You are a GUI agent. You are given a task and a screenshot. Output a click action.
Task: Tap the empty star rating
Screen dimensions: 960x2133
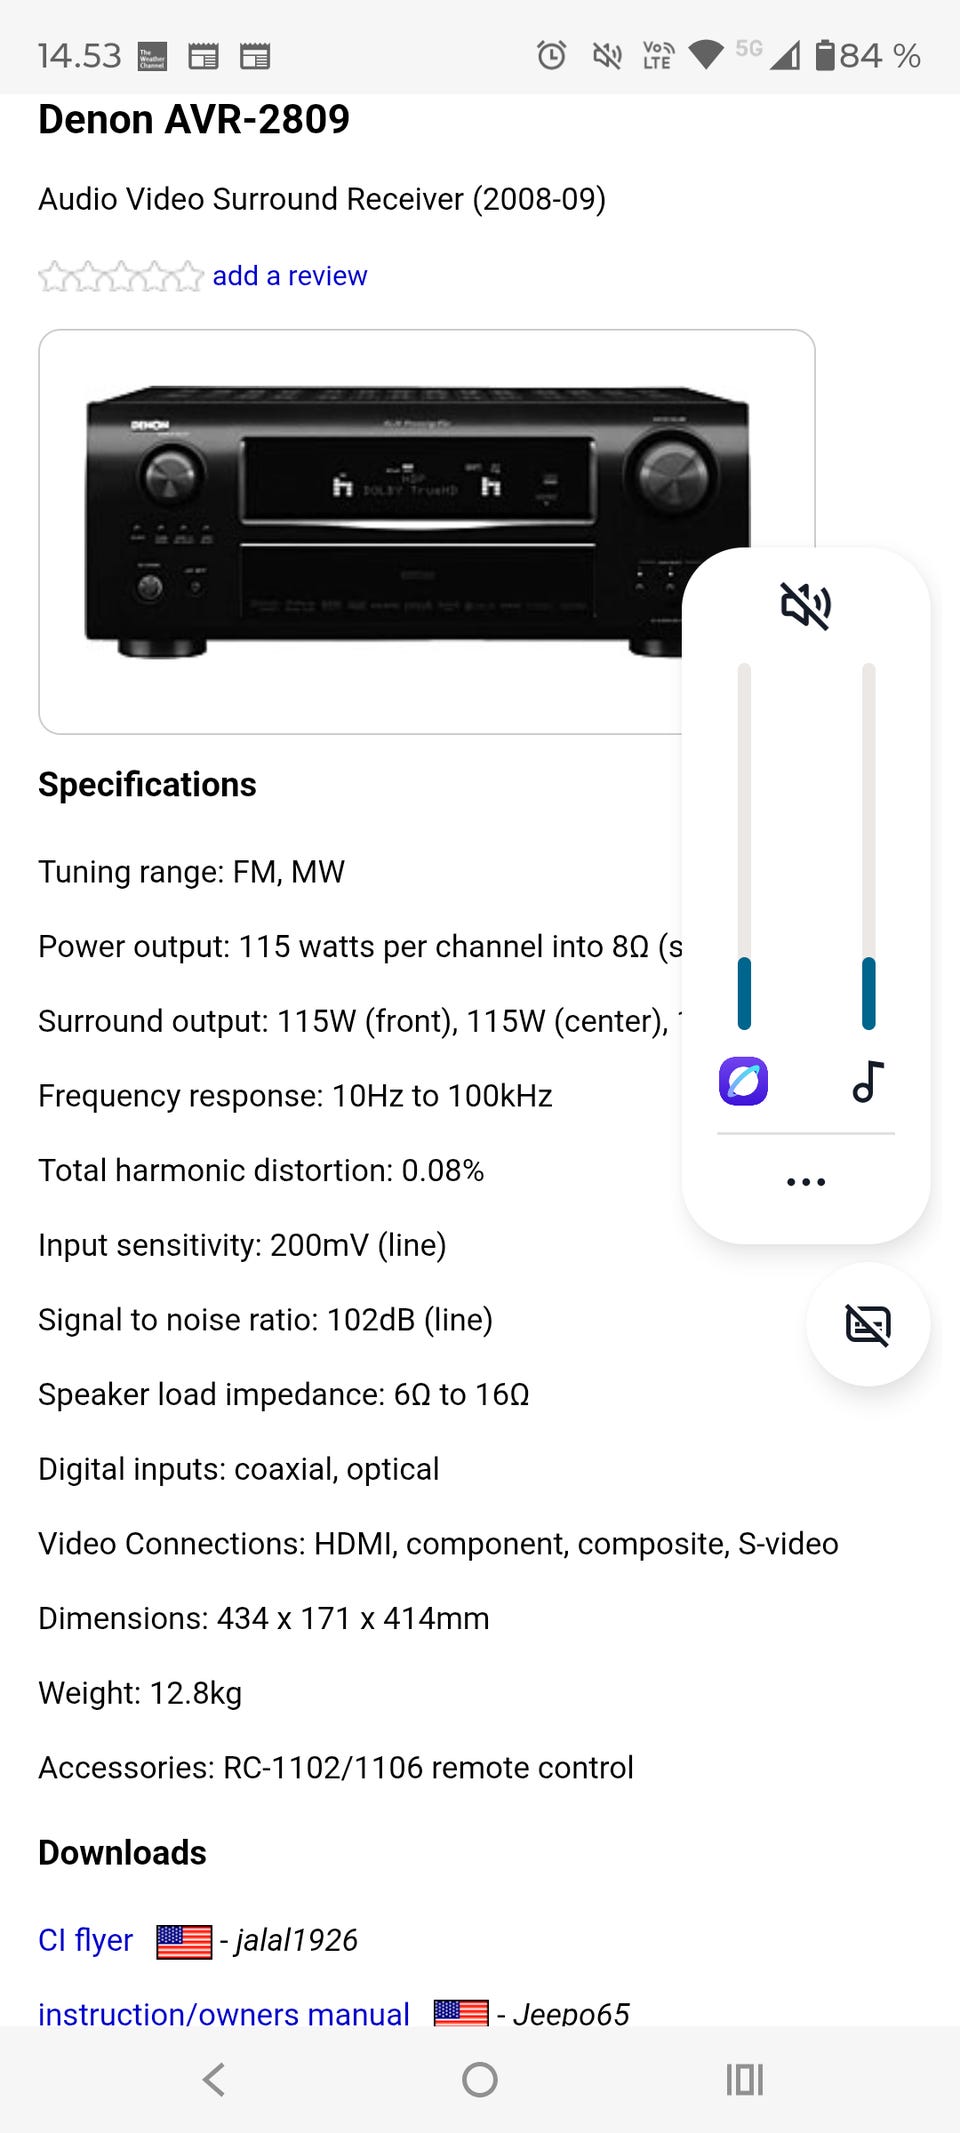click(120, 276)
